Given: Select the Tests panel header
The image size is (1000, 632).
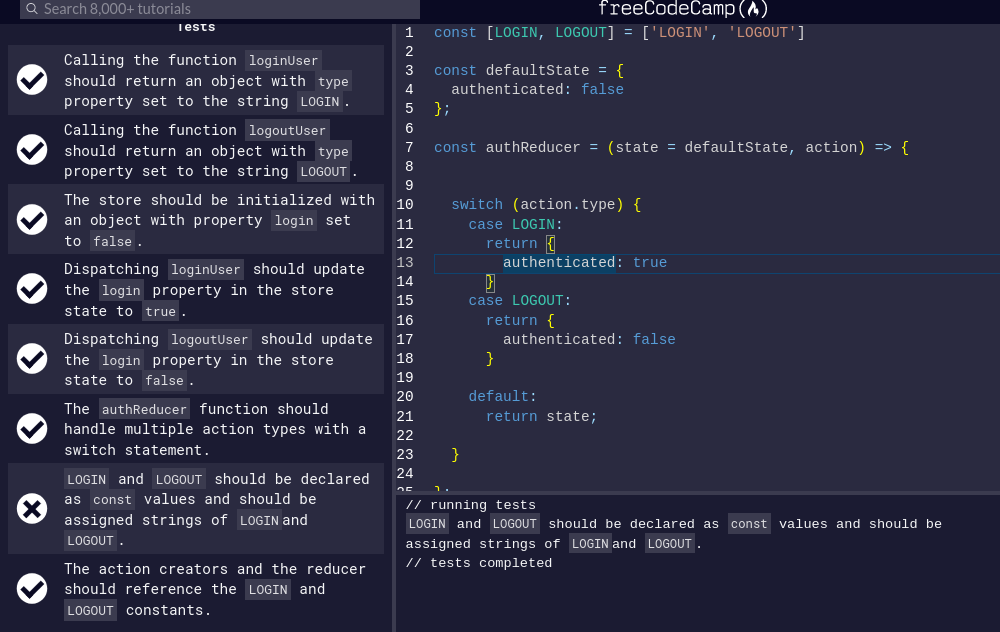Looking at the screenshot, I should (195, 27).
